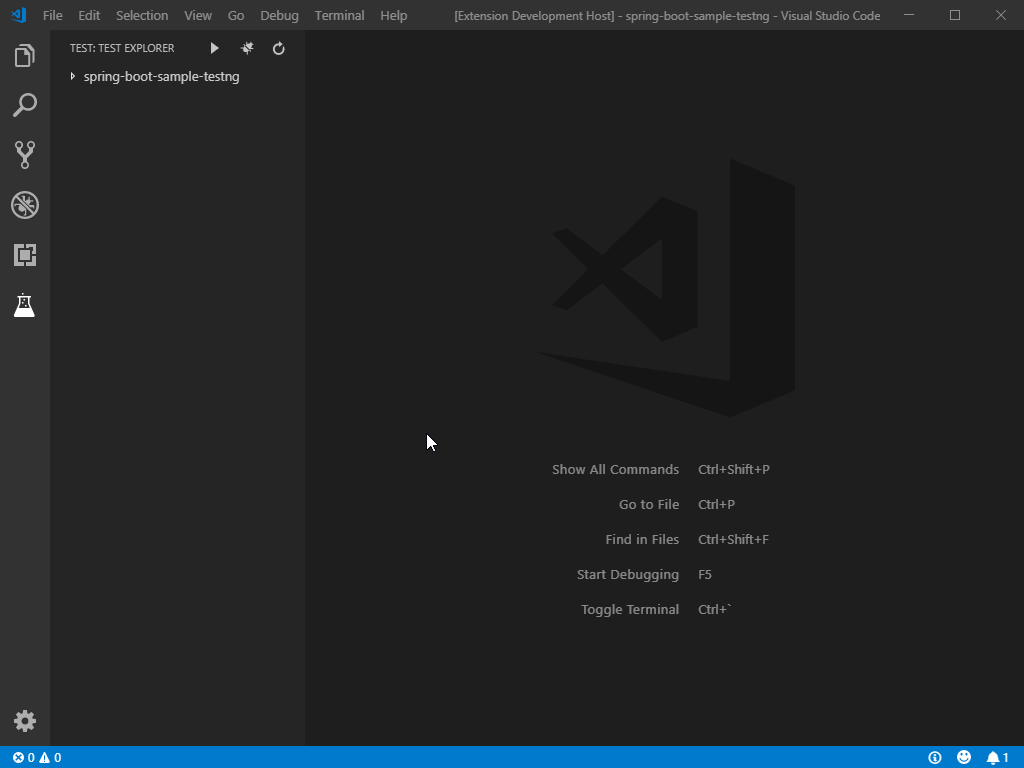1024x768 pixels.
Task: Open the File menu
Action: click(x=52, y=15)
